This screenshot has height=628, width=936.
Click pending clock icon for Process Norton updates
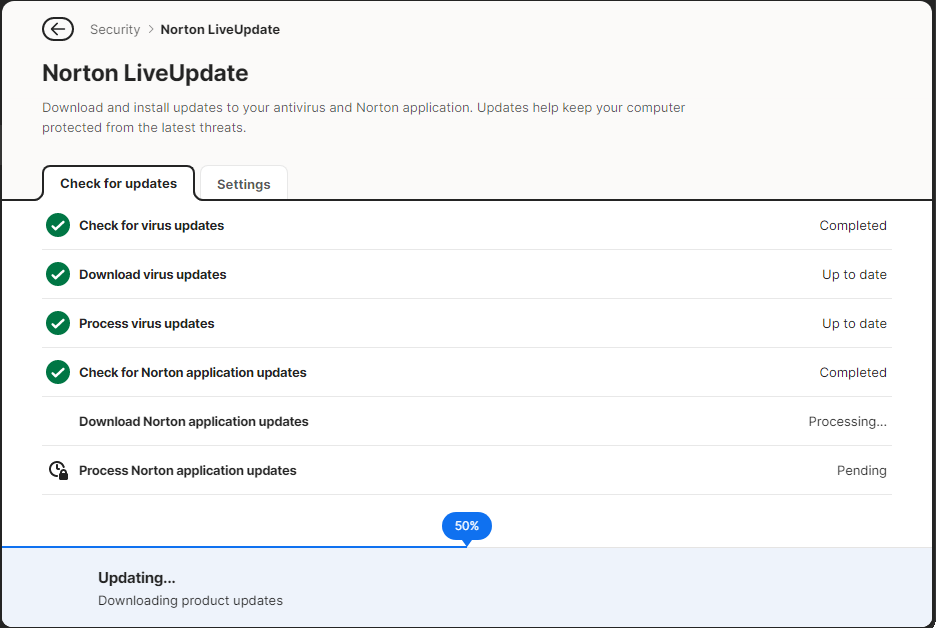[58, 470]
